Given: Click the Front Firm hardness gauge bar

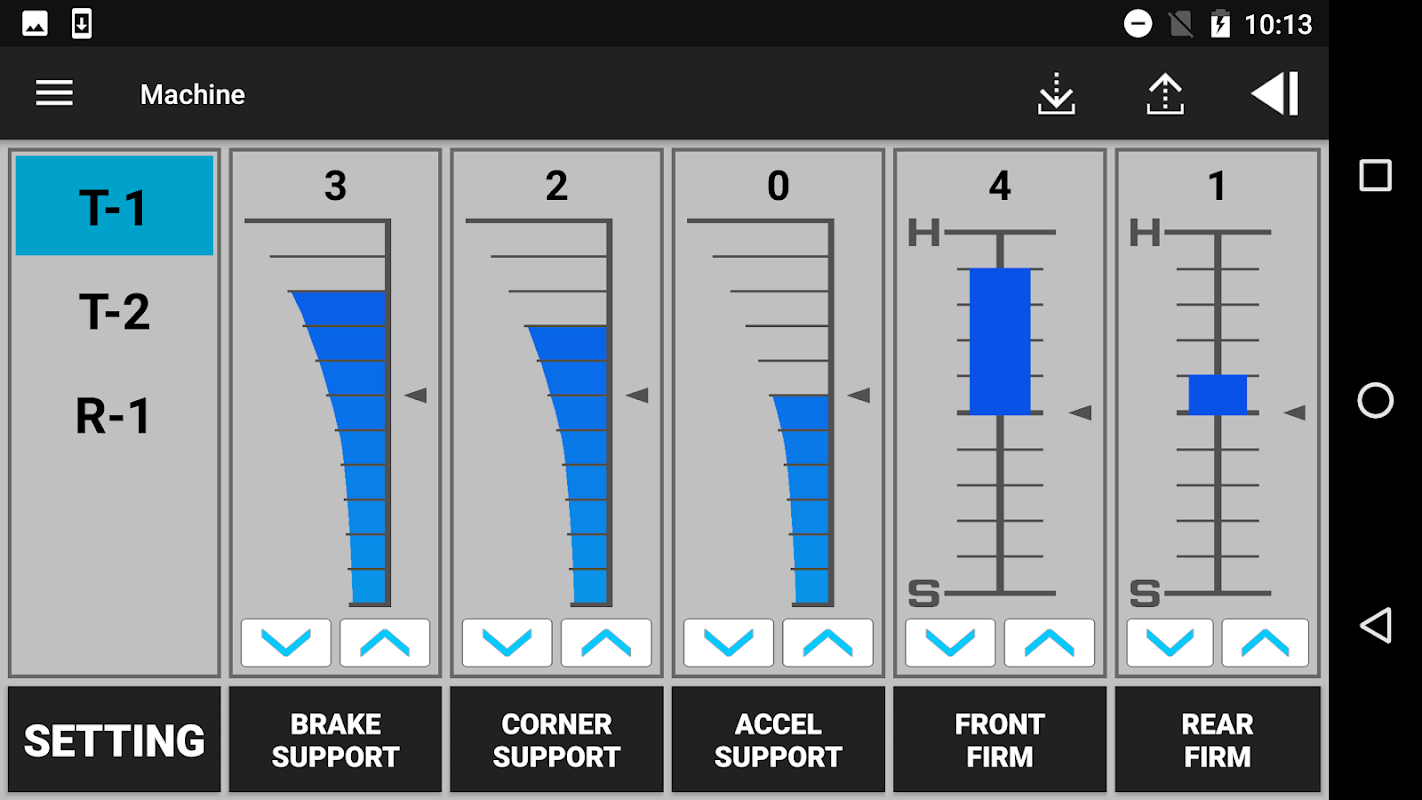Looking at the screenshot, I should pos(1000,341).
